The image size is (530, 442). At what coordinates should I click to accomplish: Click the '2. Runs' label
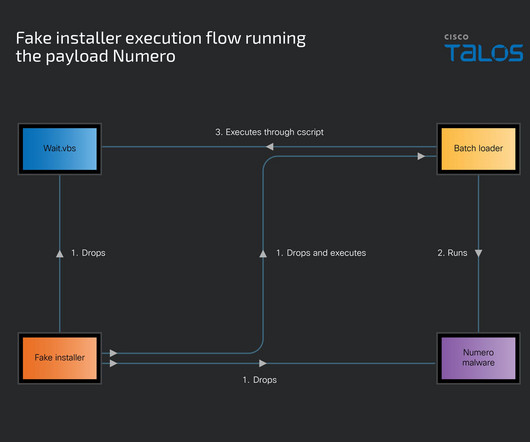click(452, 253)
